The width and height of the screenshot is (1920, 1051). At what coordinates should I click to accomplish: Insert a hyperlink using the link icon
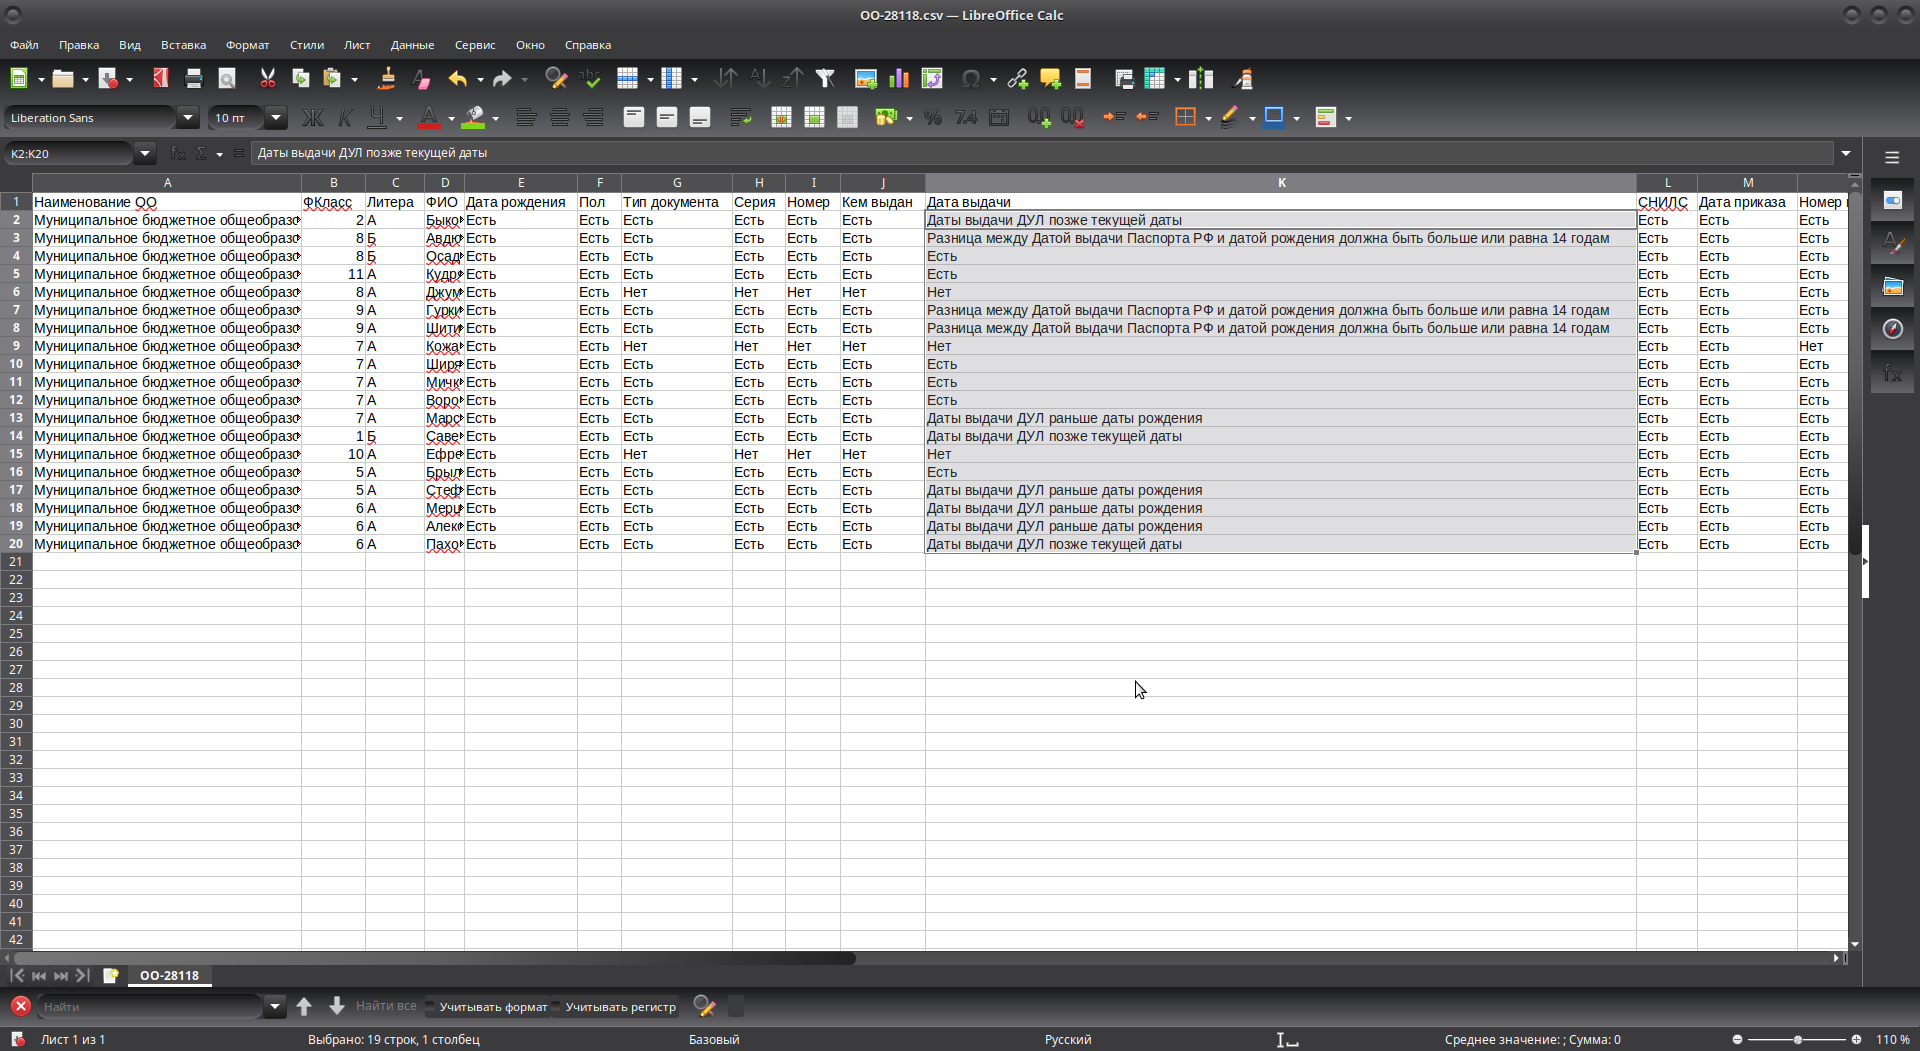click(x=1018, y=79)
